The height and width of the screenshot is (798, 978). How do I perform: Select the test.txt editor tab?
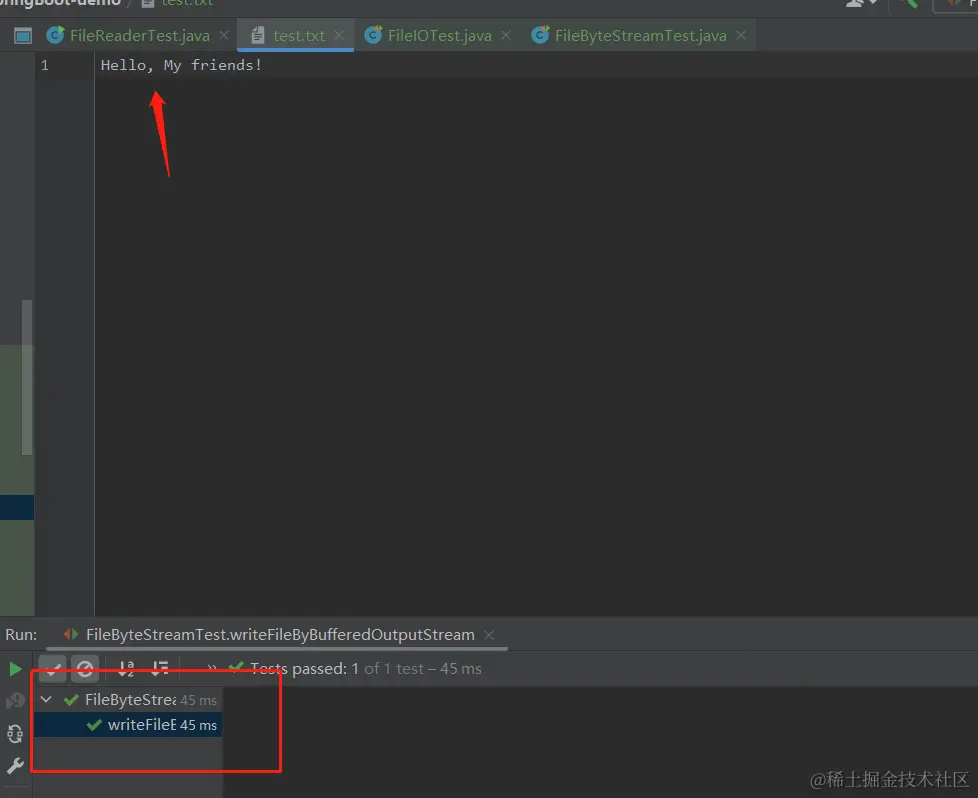pos(298,36)
